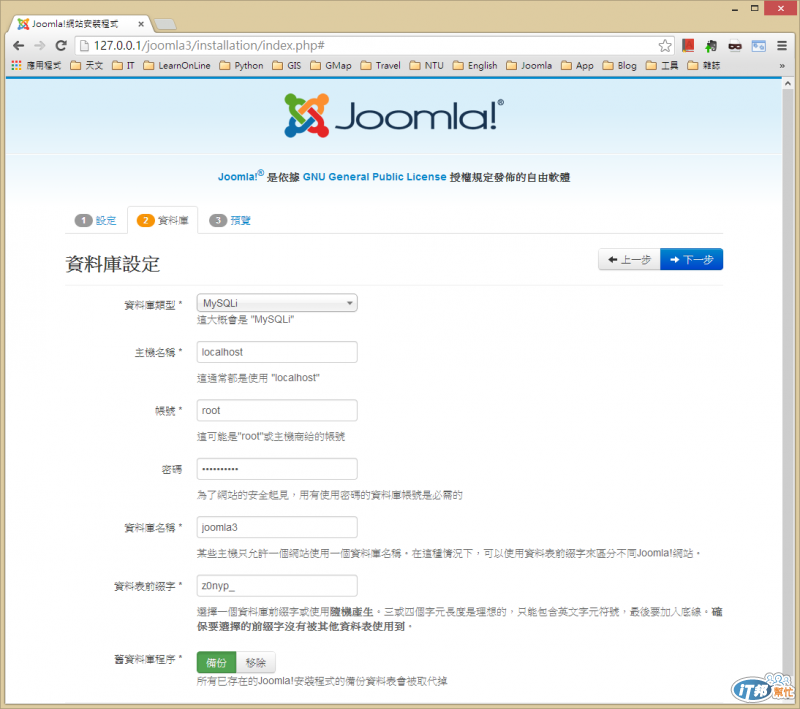Open the MySQLi database type dropdown
This screenshot has width=800, height=709.
click(x=277, y=303)
